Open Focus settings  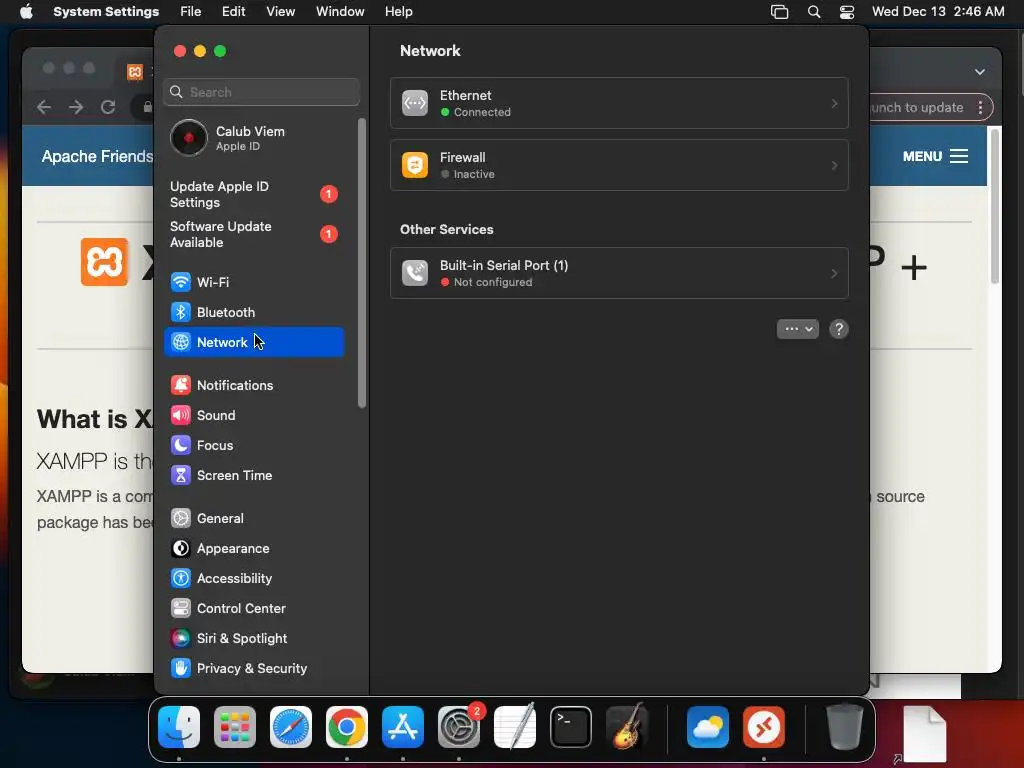253,445
